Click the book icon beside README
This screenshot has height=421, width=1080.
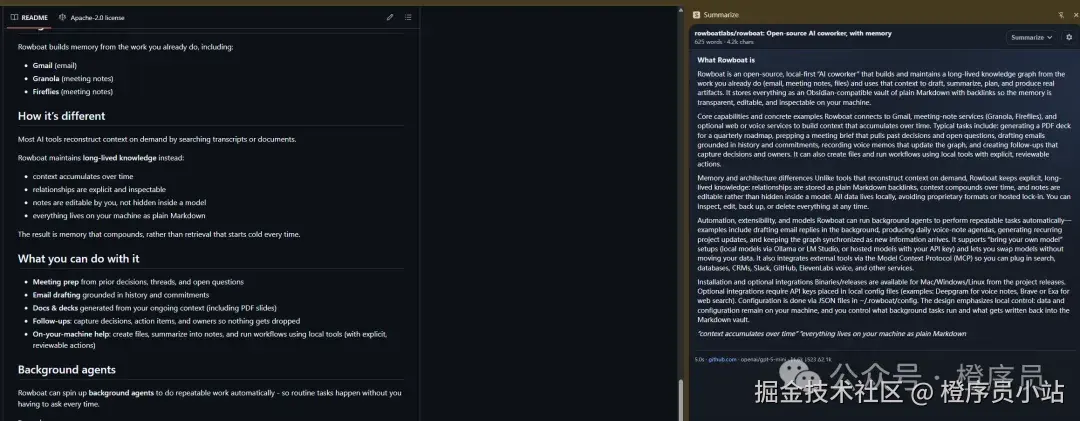pos(14,17)
